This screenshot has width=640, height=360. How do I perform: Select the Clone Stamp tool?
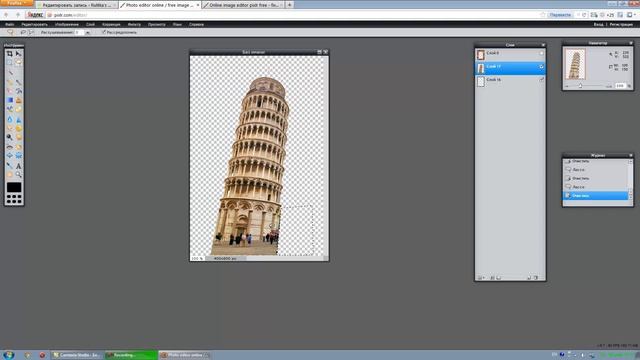(x=18, y=100)
